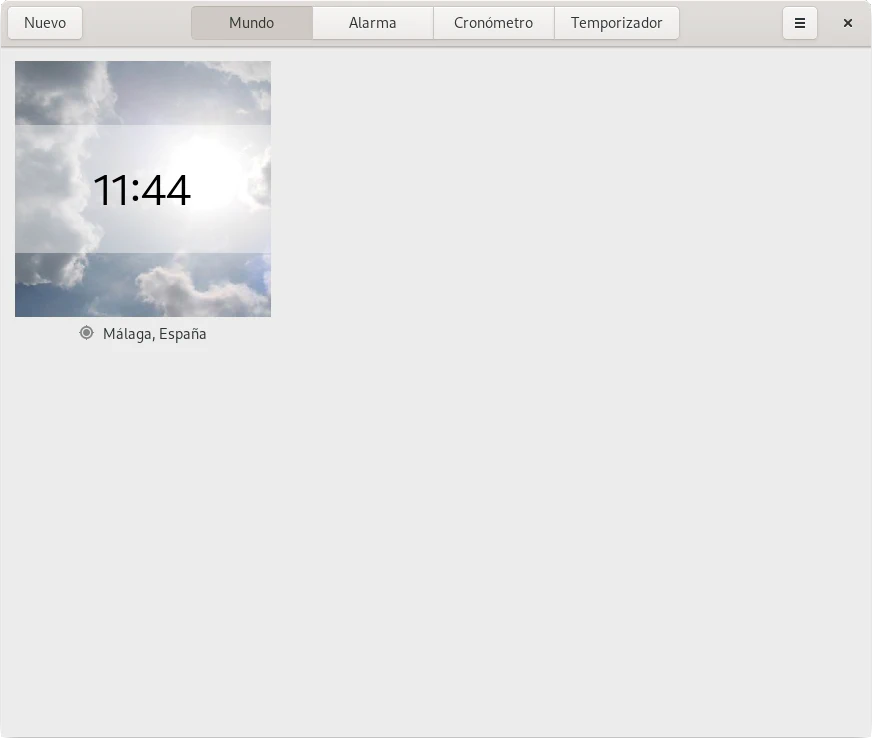Open the hamburger menu in the header
This screenshot has width=872, height=738.
point(799,23)
